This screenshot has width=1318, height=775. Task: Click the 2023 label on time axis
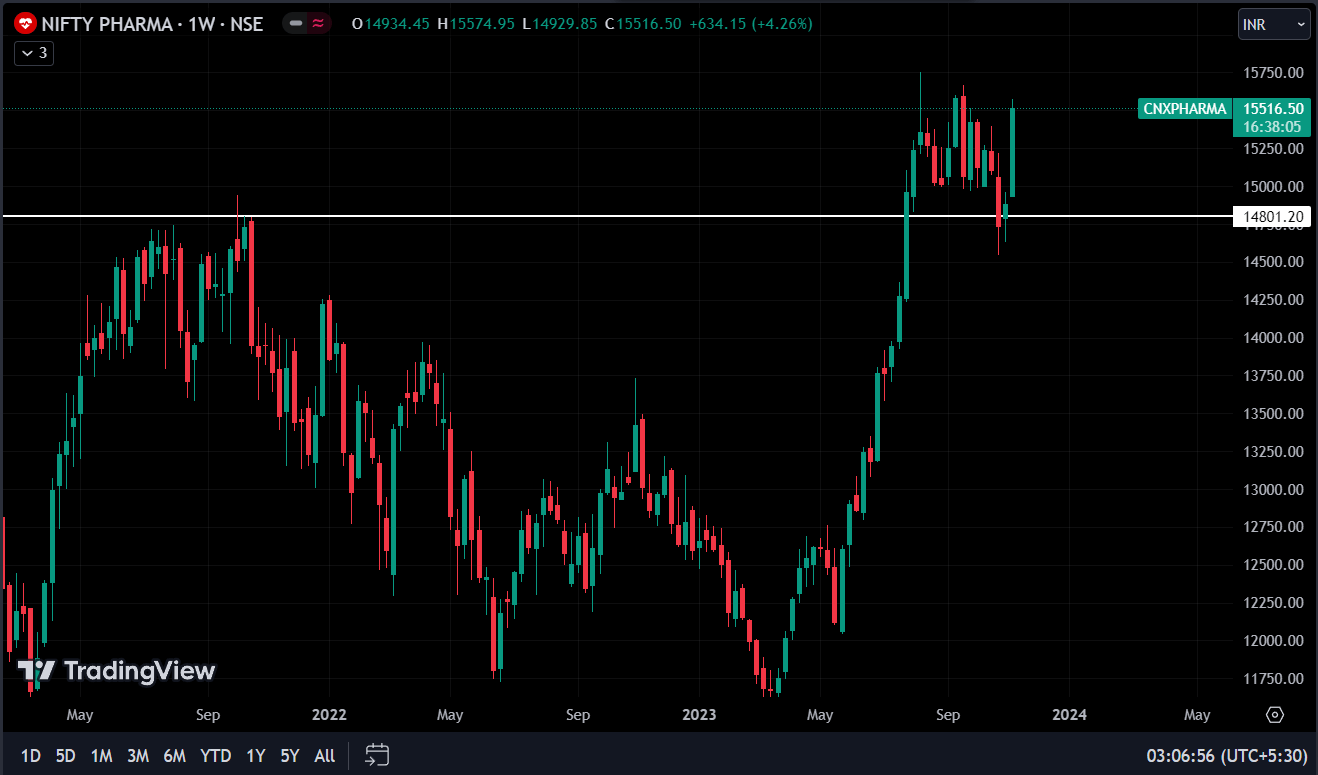(699, 715)
